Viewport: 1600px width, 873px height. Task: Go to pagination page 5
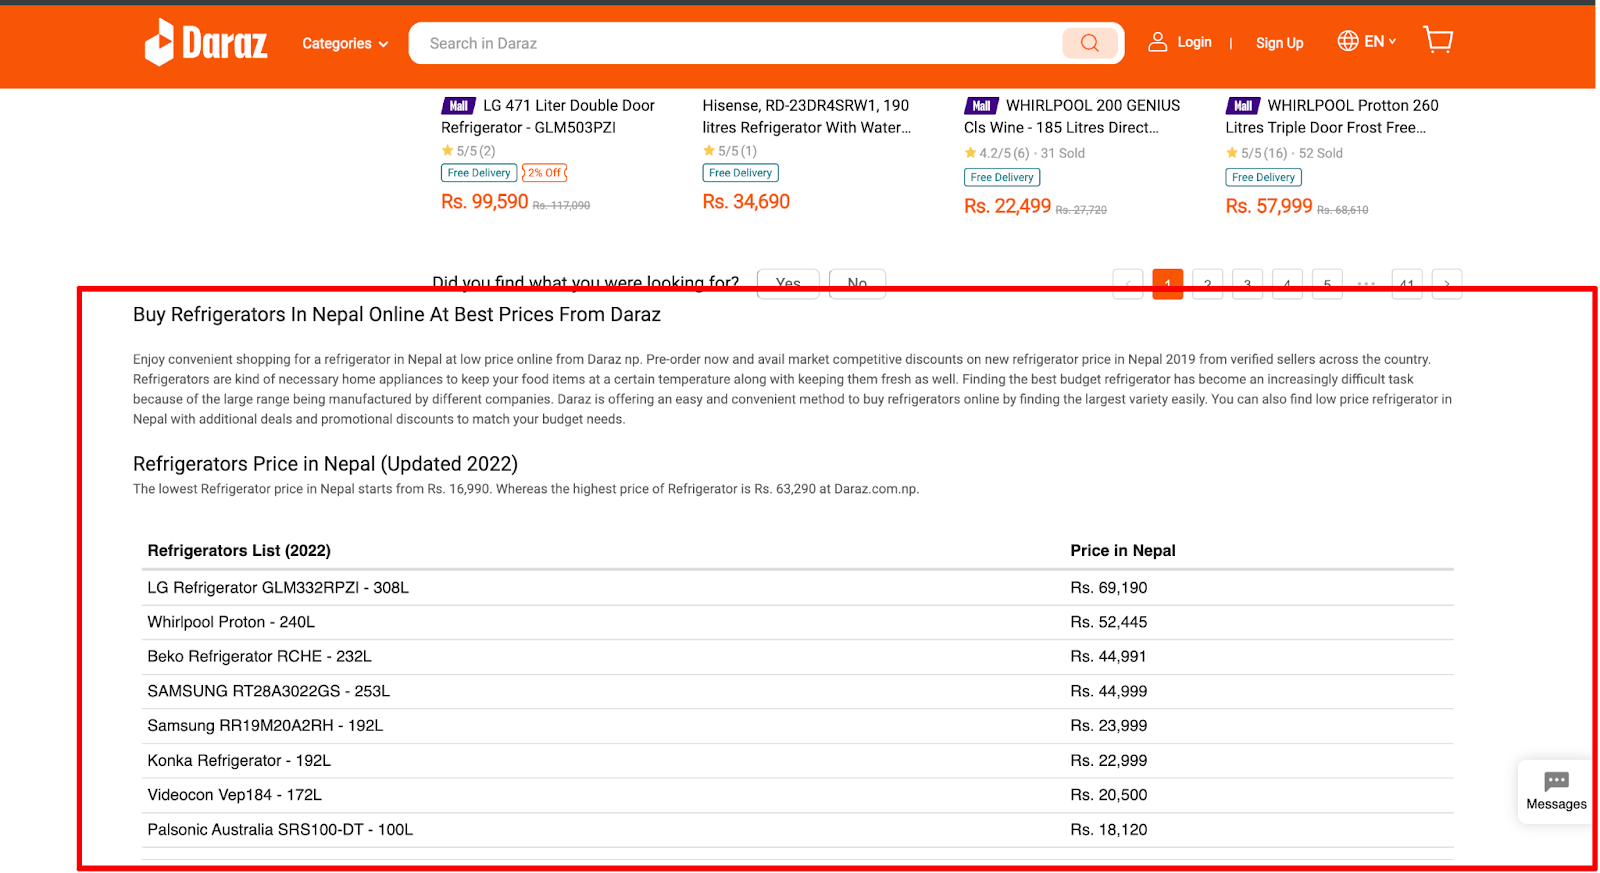pyautogui.click(x=1327, y=284)
